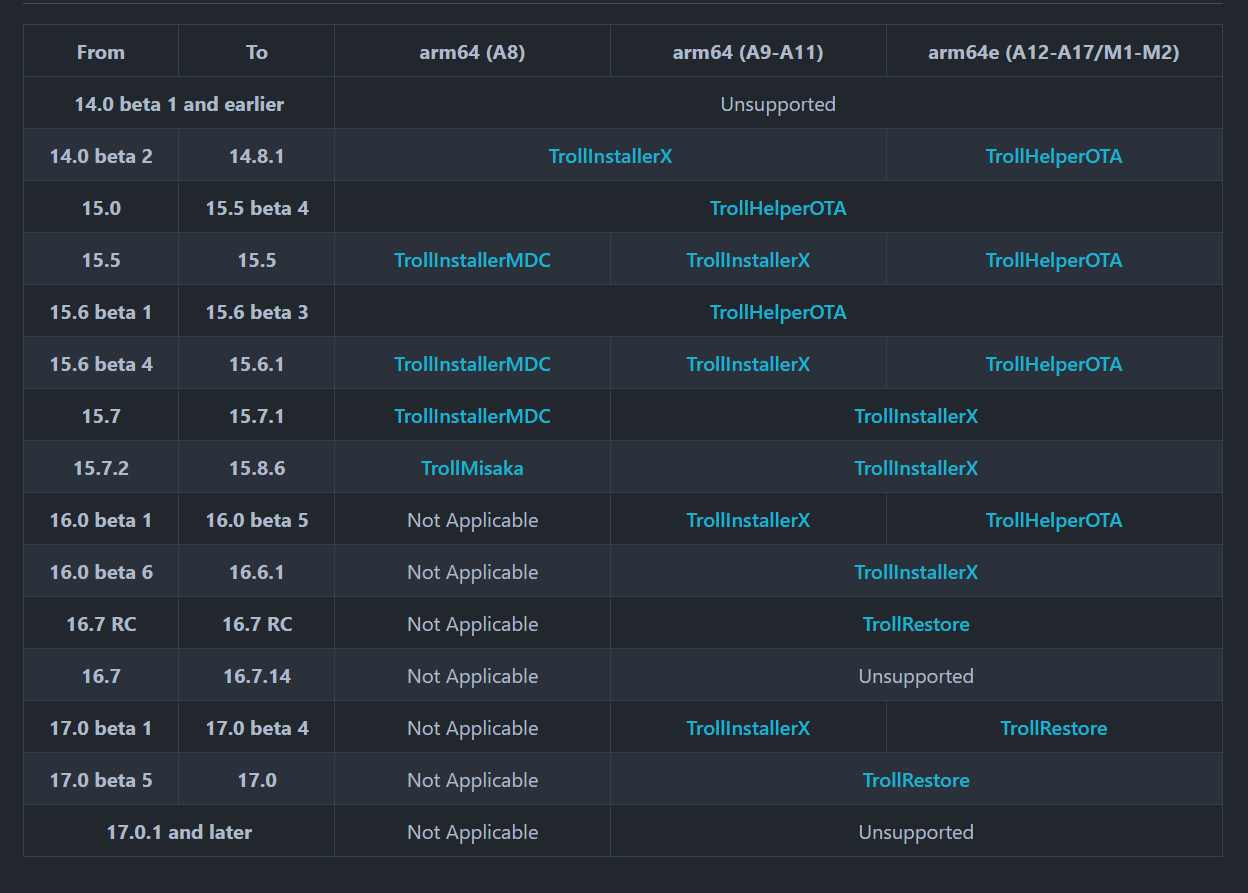The width and height of the screenshot is (1248, 893).
Task: Click TrollRestore in the 17.0 beta 5 row
Action: click(x=915, y=780)
